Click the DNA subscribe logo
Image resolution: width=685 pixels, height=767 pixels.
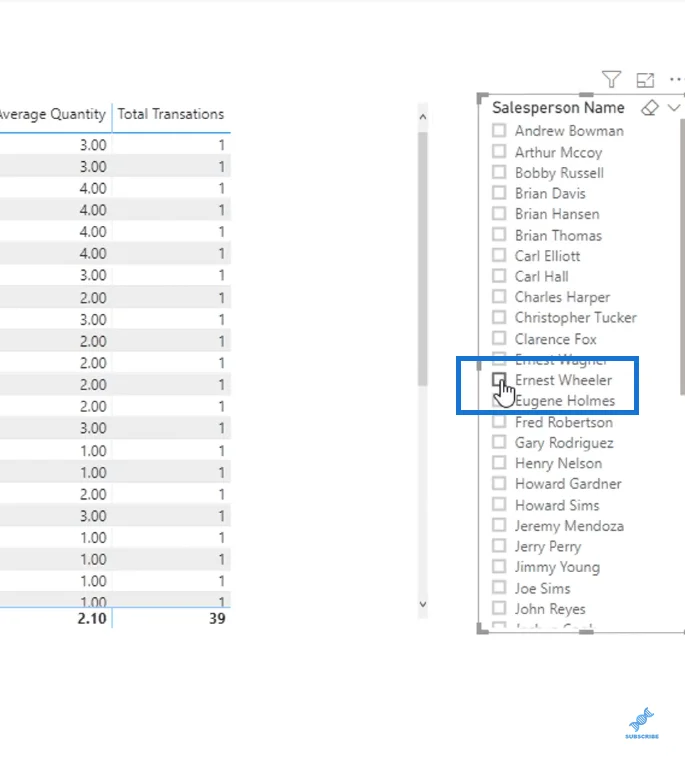641,722
